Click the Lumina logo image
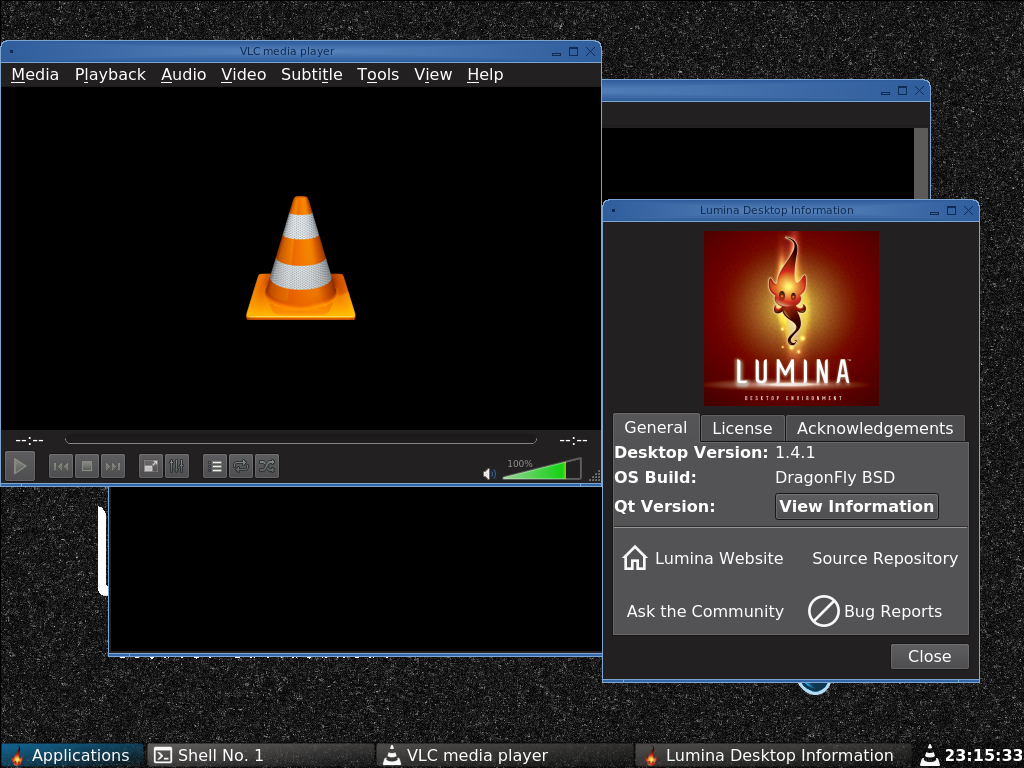 pyautogui.click(x=791, y=318)
